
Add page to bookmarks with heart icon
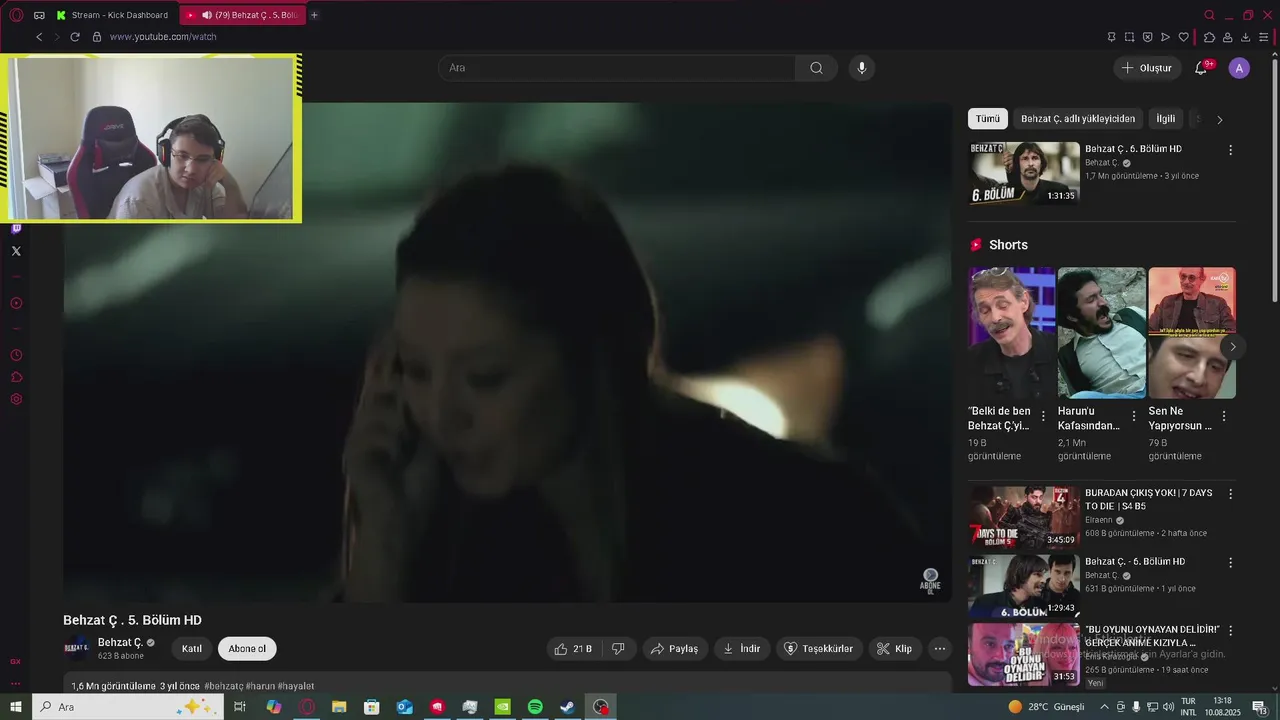click(x=1183, y=37)
